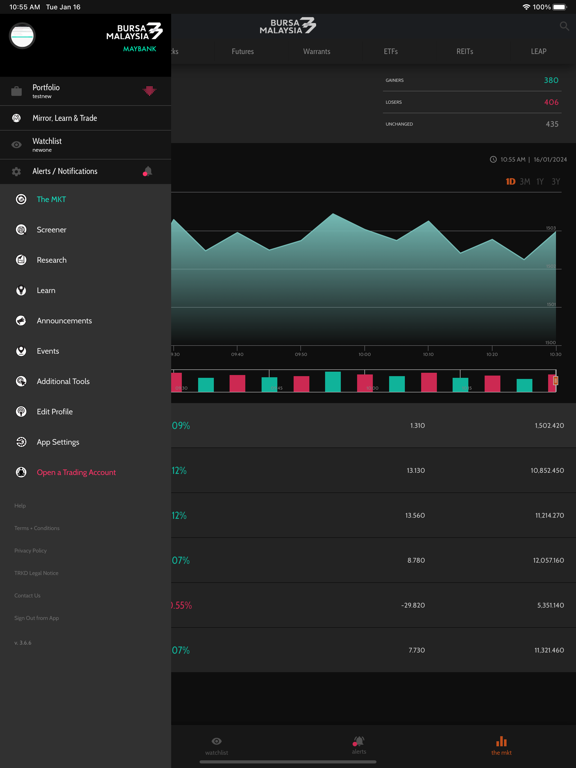Click the Open a Trading Account text
The height and width of the screenshot is (768, 576).
(76, 473)
